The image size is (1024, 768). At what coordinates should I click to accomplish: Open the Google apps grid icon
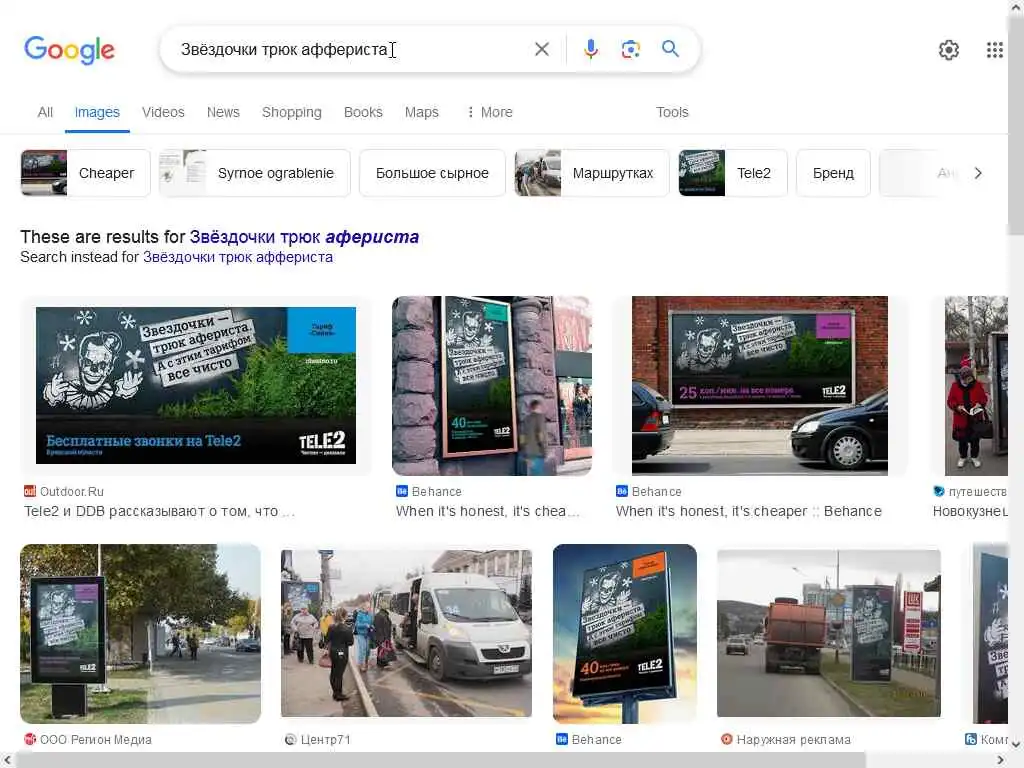994,50
